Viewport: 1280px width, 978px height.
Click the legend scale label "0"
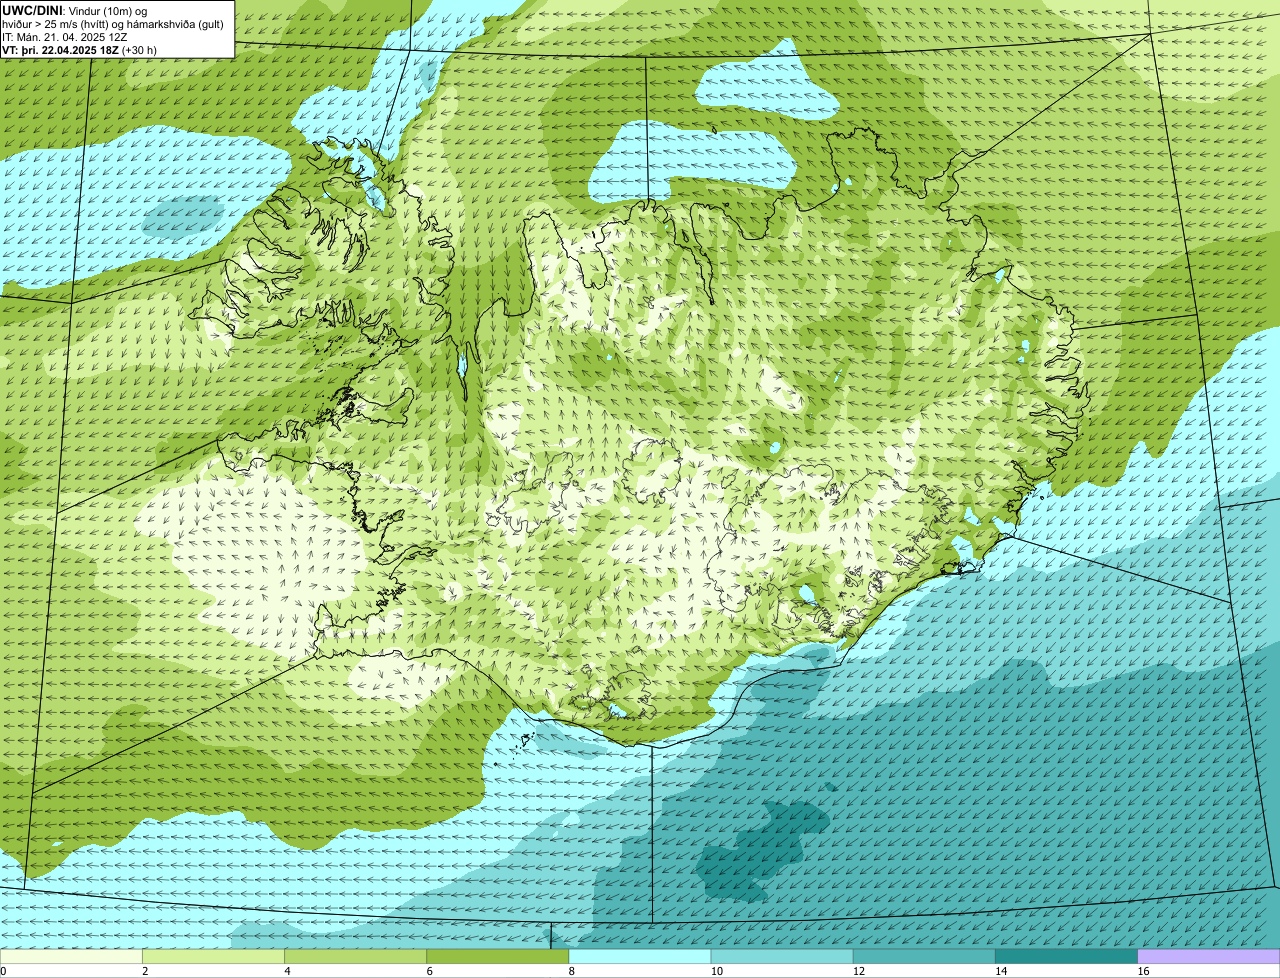[4, 971]
